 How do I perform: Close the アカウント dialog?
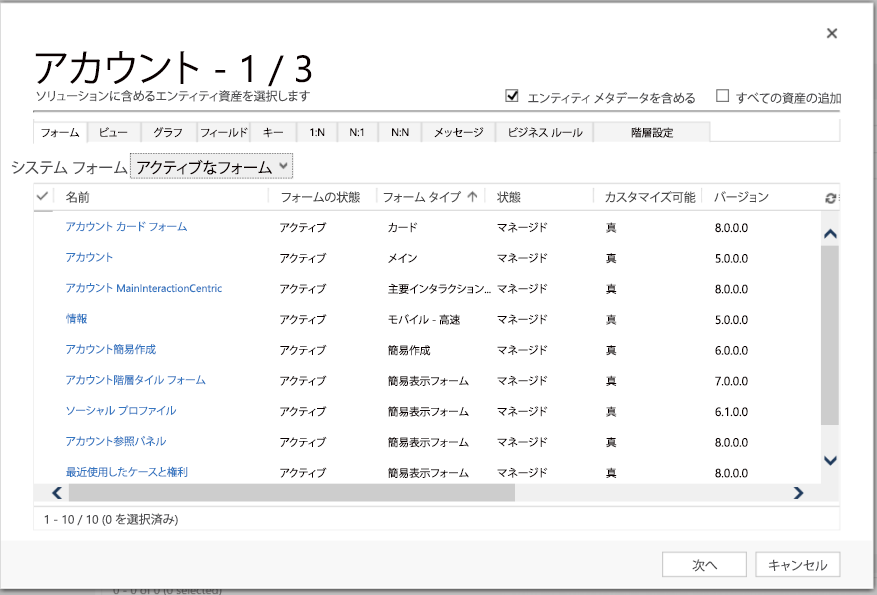(x=832, y=33)
